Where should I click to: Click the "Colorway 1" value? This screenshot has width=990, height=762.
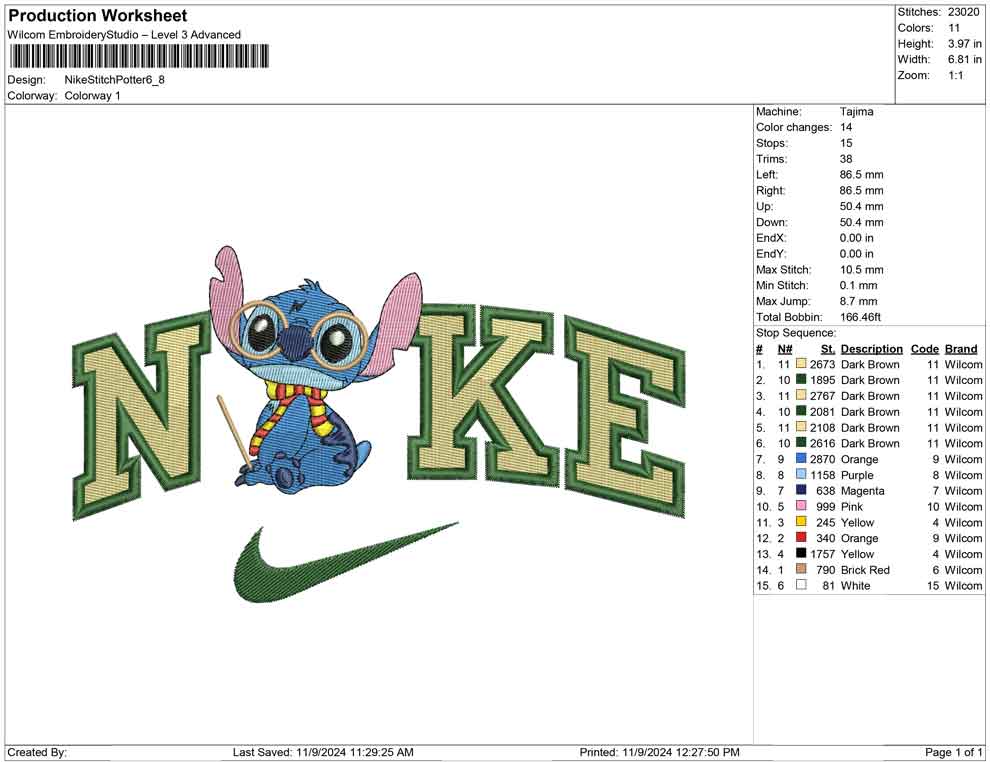click(92, 95)
